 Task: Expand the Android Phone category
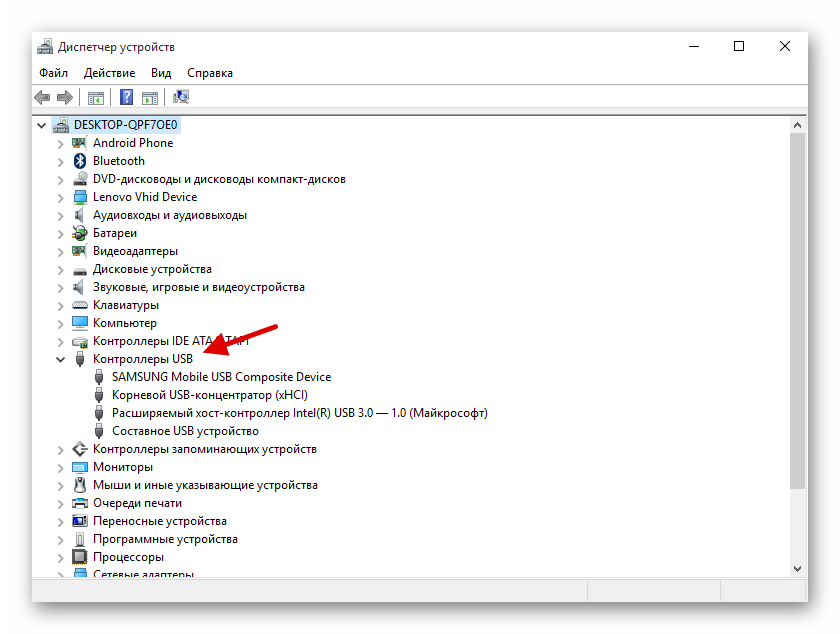[x=61, y=144]
